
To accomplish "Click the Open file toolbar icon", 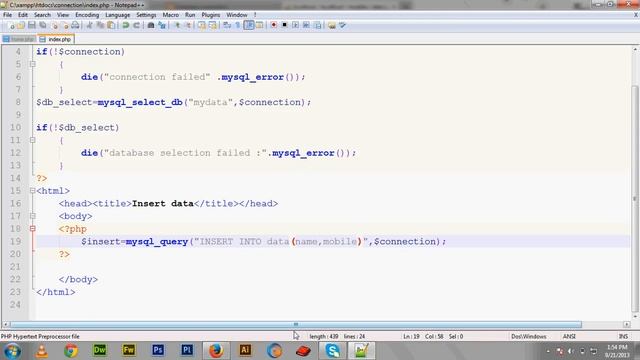I will 21,25.
